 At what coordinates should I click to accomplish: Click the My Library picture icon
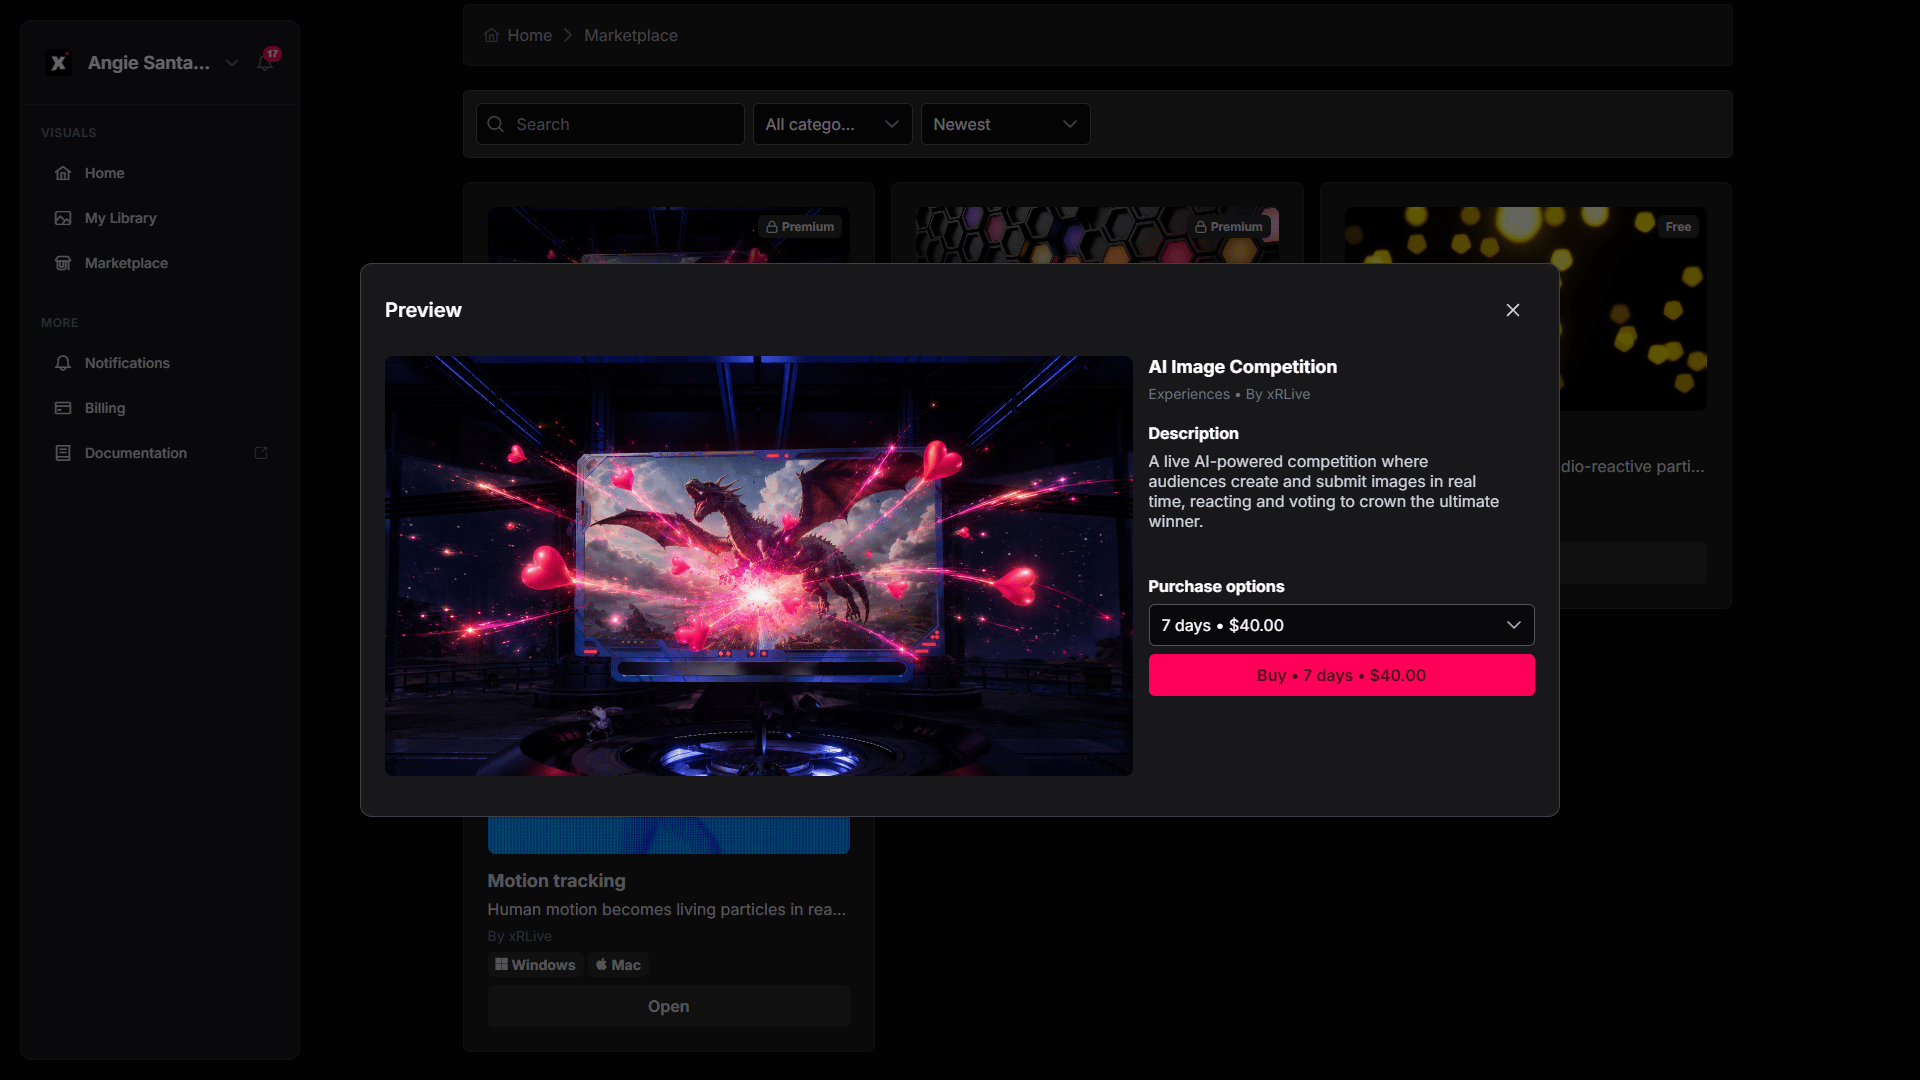click(63, 218)
